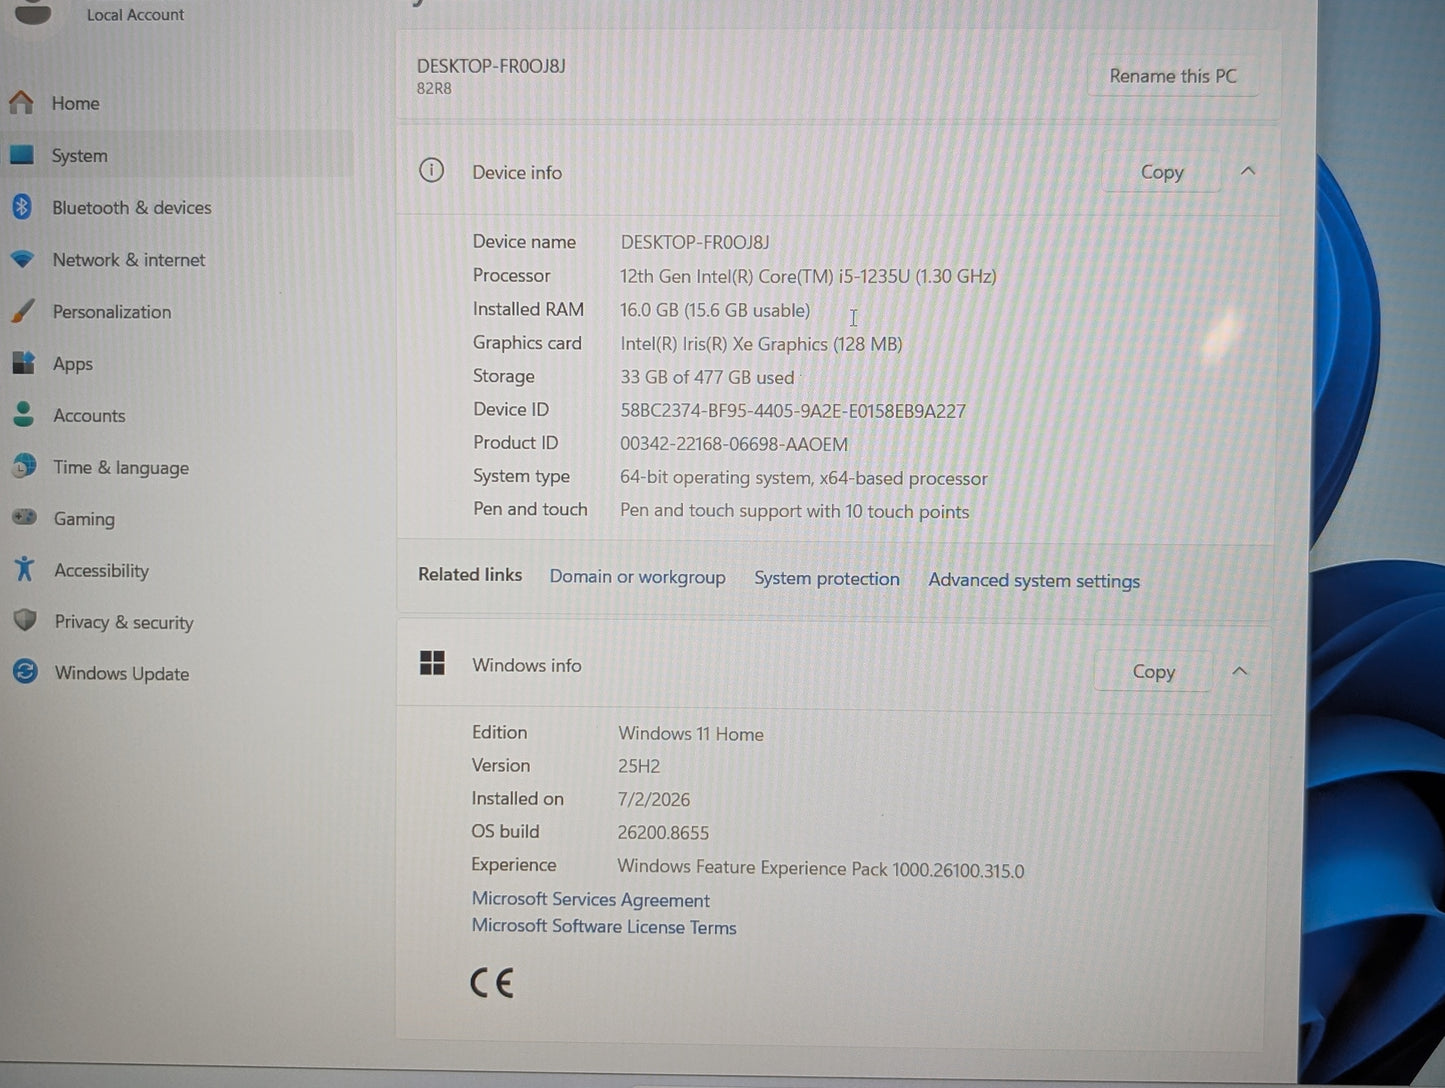This screenshot has height=1088, width=1445.
Task: Click the Accounts person icon
Action: 24,414
